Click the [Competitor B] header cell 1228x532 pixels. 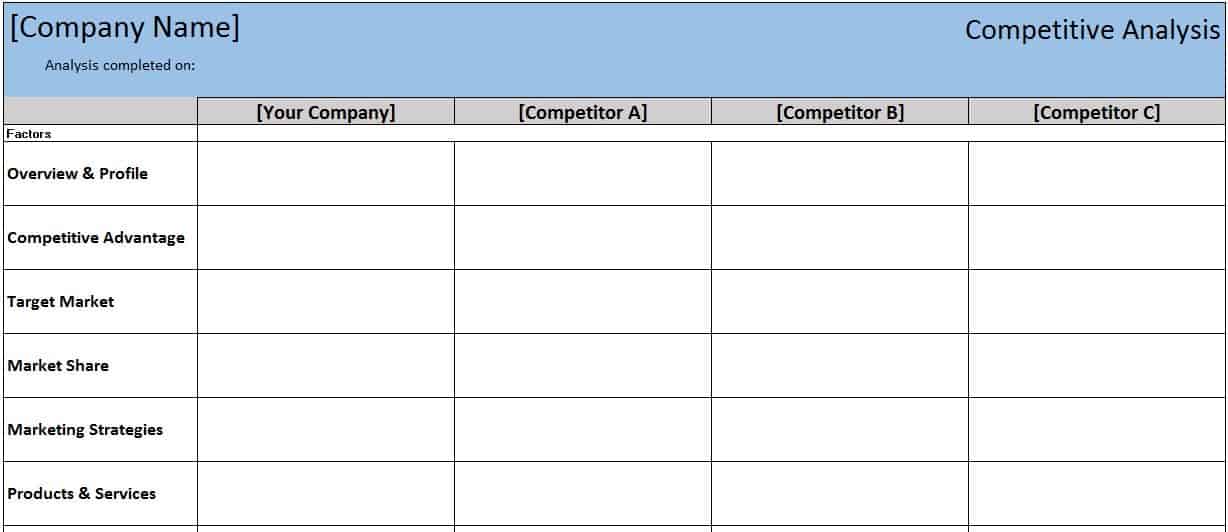pos(840,112)
